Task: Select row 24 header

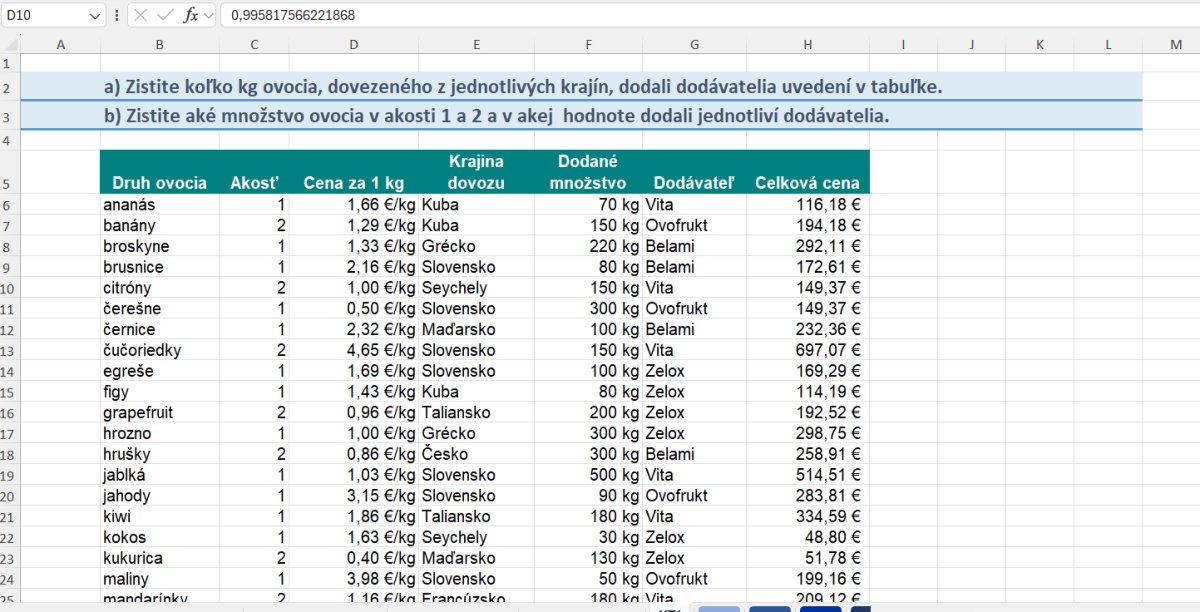Action: 10,579
